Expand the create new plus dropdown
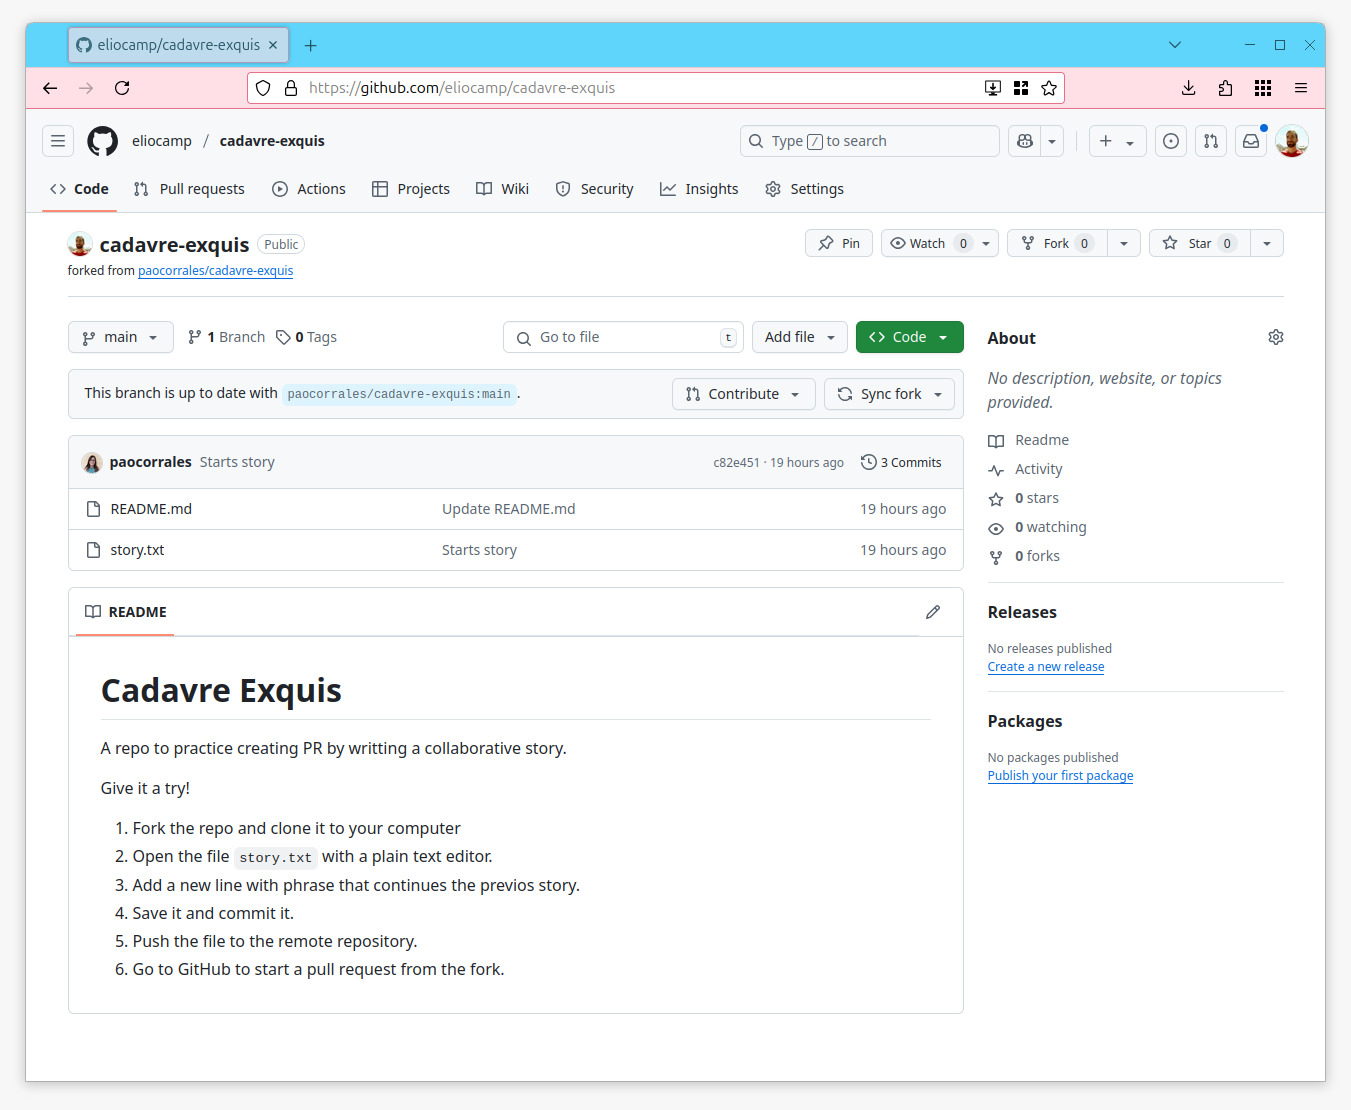This screenshot has width=1351, height=1110. point(1117,141)
